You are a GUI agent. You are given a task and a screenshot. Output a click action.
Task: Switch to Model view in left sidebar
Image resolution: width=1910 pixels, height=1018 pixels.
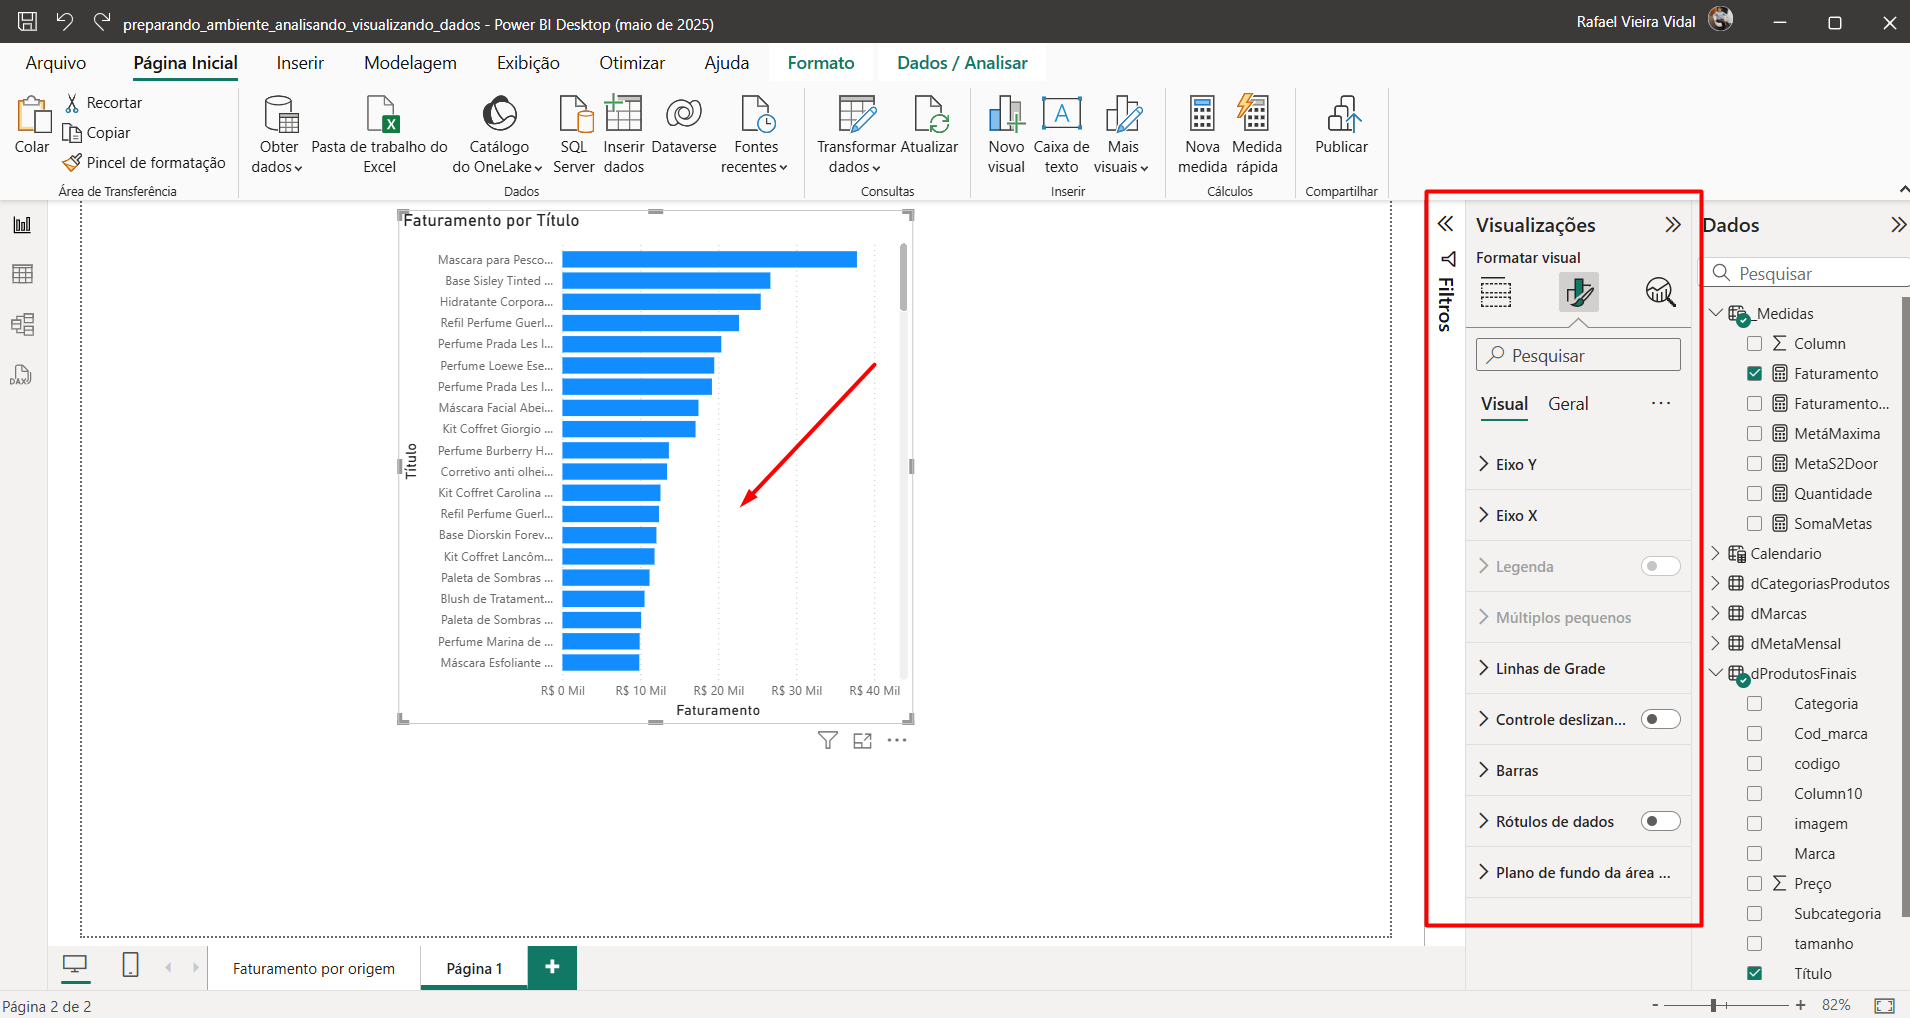click(22, 324)
